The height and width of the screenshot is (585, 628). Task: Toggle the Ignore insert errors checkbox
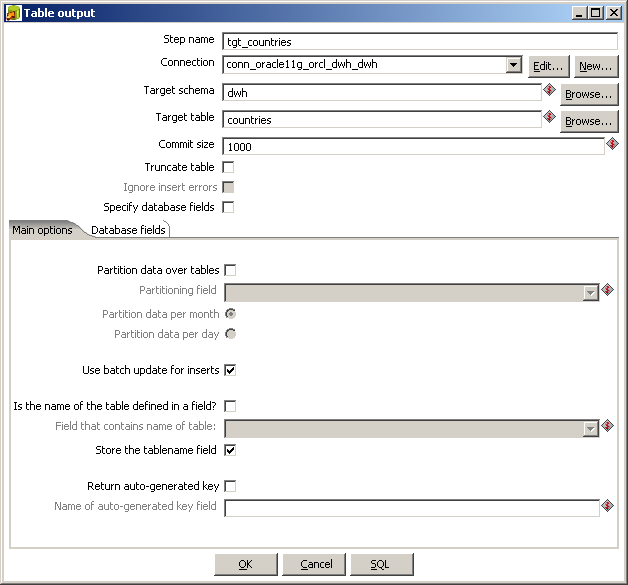pyautogui.click(x=228, y=187)
